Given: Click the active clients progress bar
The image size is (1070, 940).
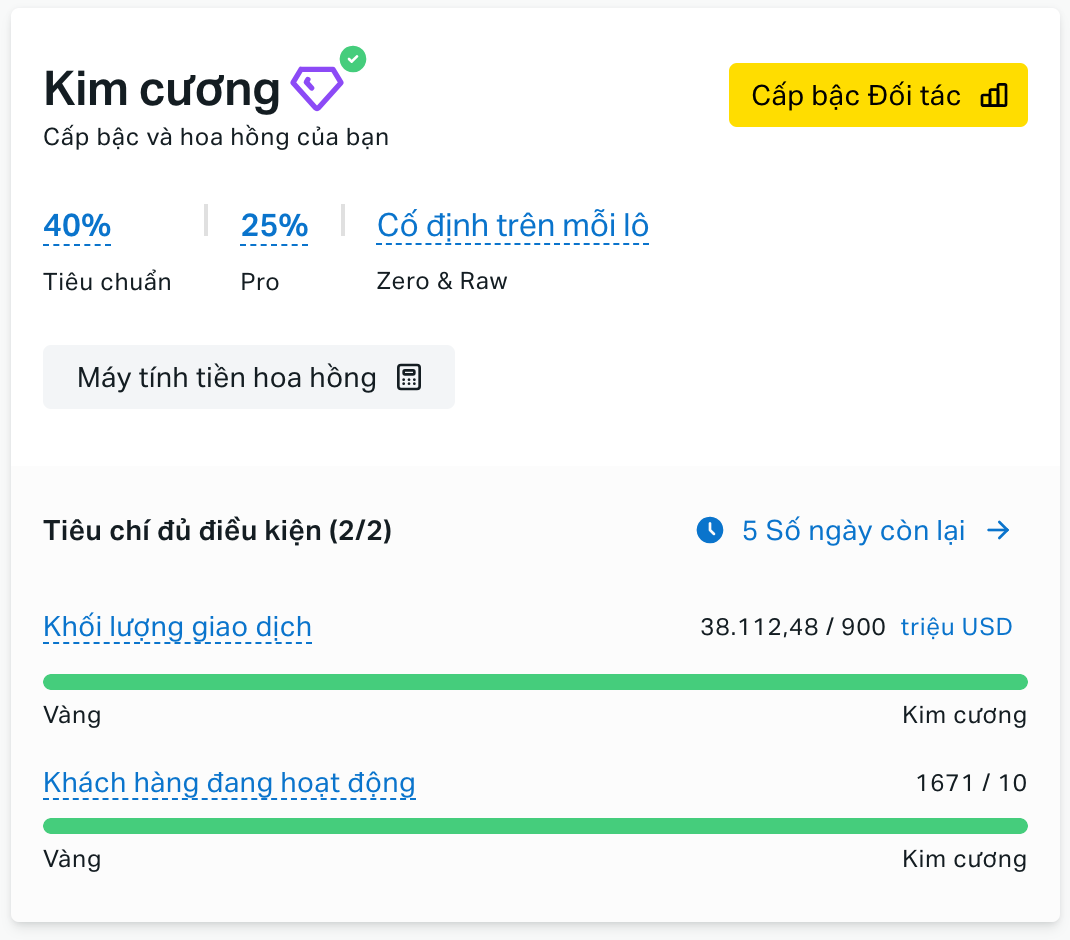Looking at the screenshot, I should [x=535, y=826].
